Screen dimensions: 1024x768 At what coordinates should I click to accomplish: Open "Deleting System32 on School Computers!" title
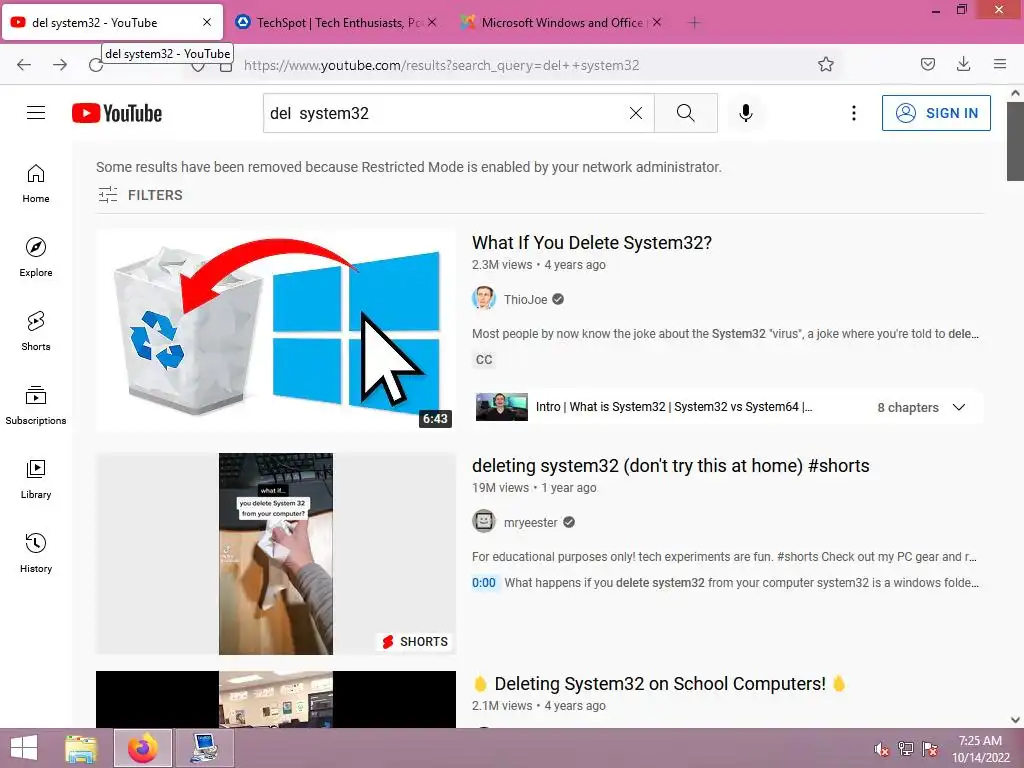click(x=660, y=684)
